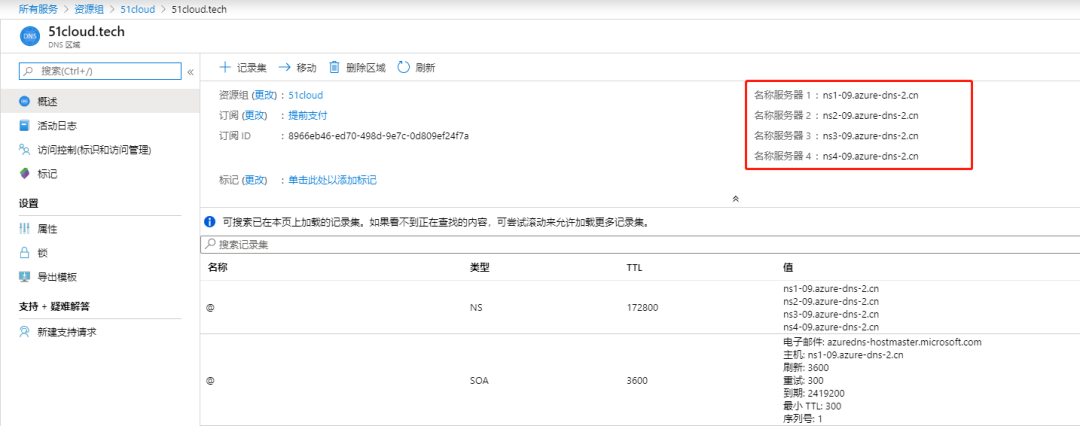This screenshot has width=1080, height=426.
Task: Select name server 1 ns1-09.azure-dns-2.cn
Action: 871,95
